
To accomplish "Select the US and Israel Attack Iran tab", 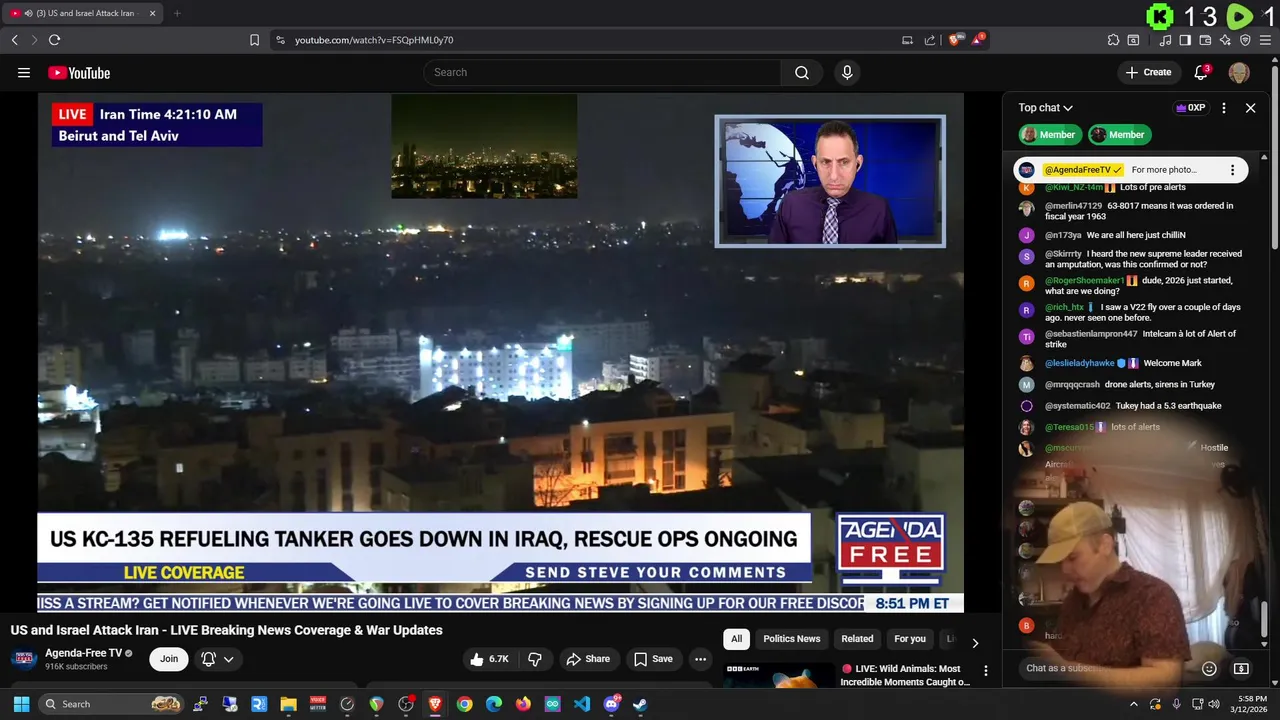I will pyautogui.click(x=83, y=13).
